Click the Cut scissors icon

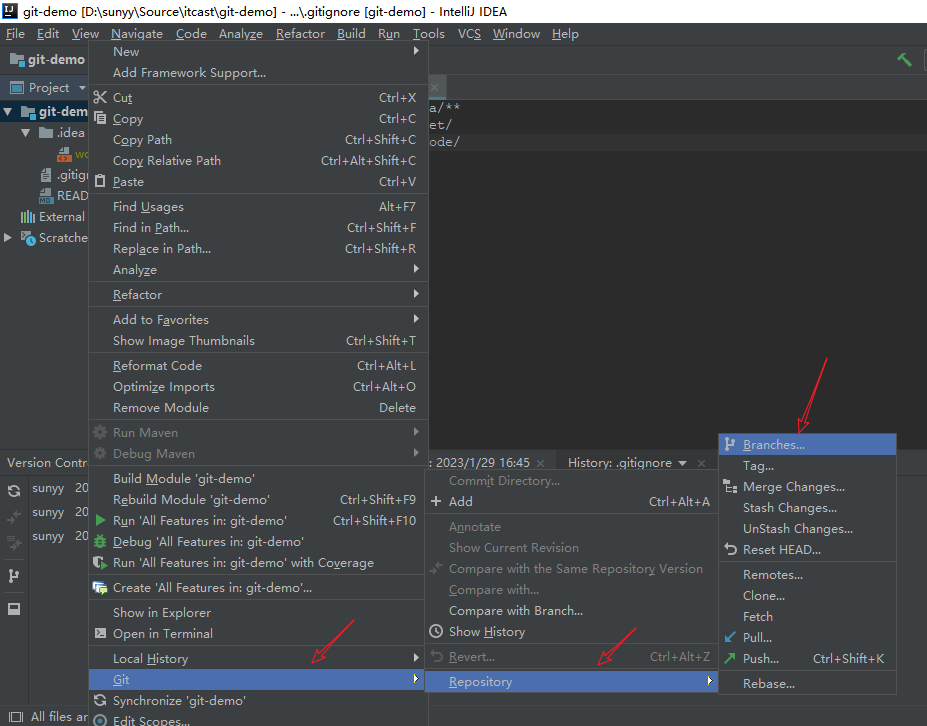point(100,97)
